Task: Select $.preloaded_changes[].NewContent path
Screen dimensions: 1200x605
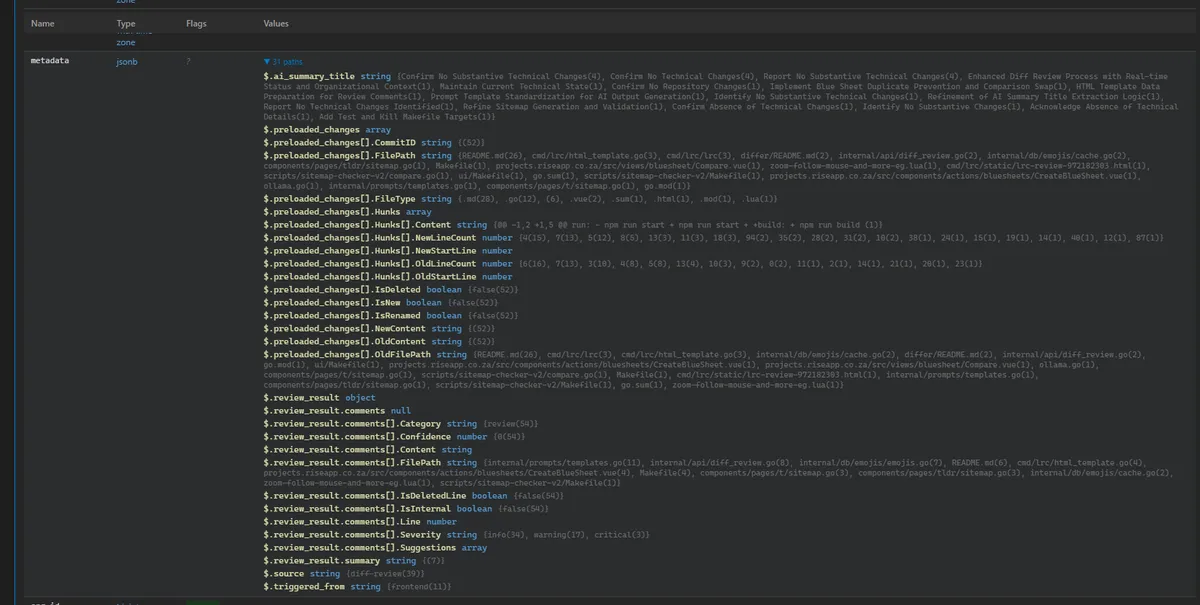Action: point(345,329)
